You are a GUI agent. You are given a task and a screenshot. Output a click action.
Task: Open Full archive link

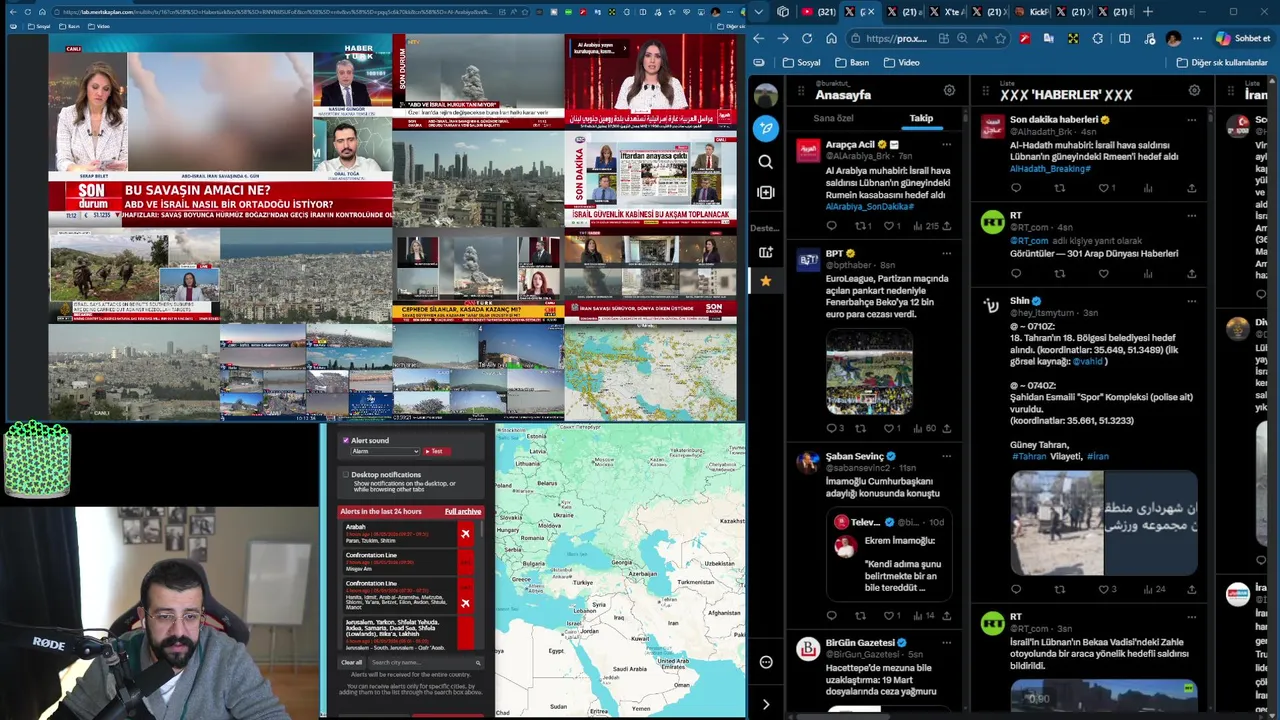(x=463, y=511)
